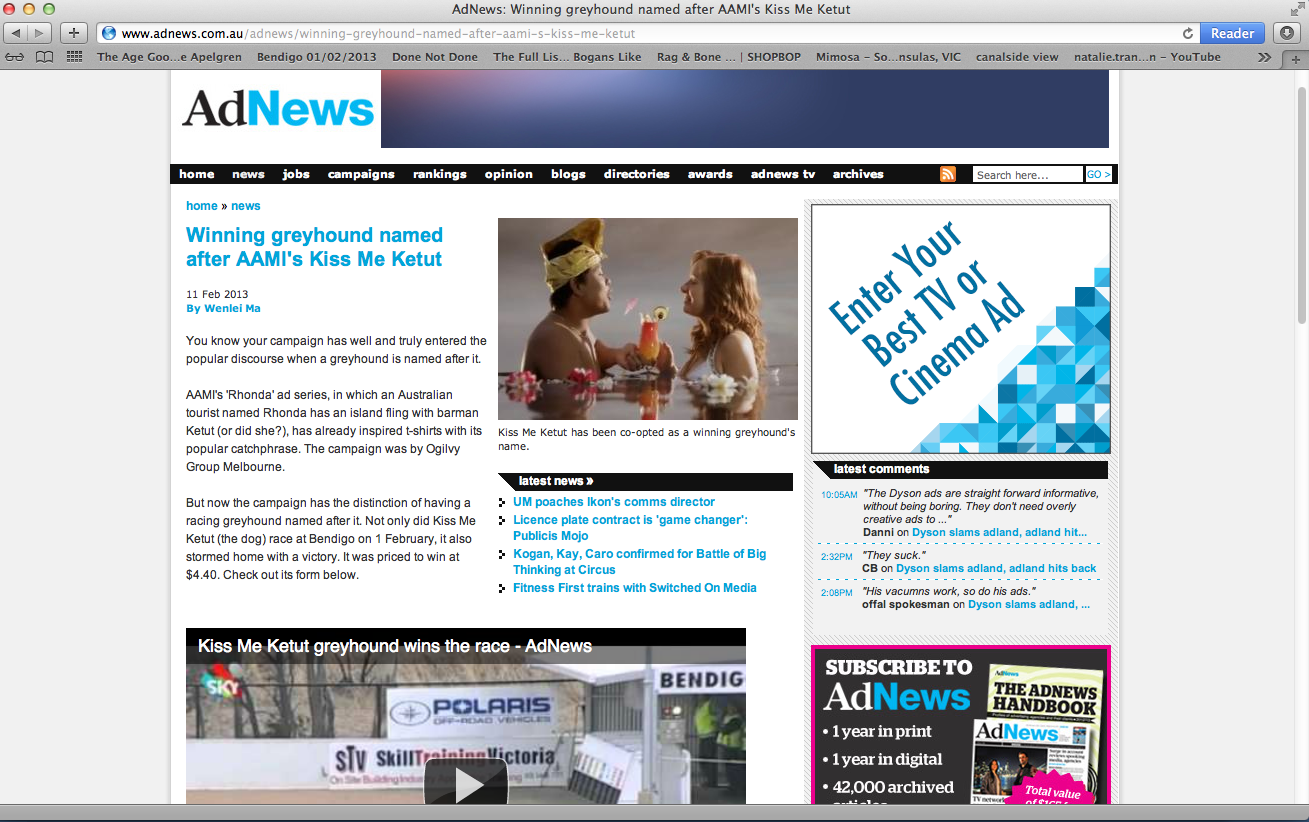Click the '10:05AM' comment timestamp
The image size is (1309, 822).
click(x=839, y=494)
